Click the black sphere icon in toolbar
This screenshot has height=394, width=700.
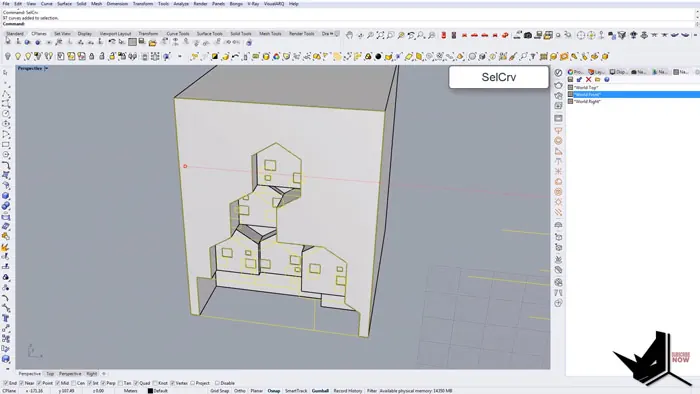coord(378,56)
